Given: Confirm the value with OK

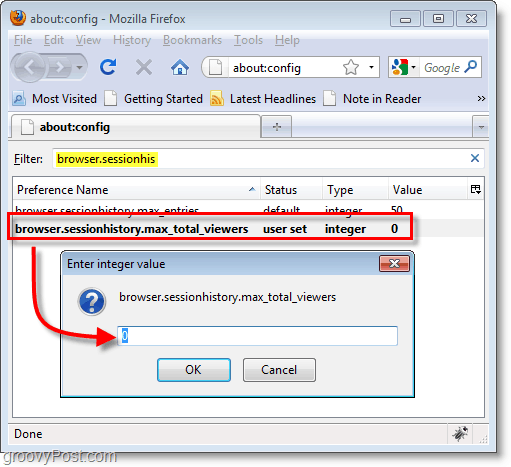Looking at the screenshot, I should 194,370.
